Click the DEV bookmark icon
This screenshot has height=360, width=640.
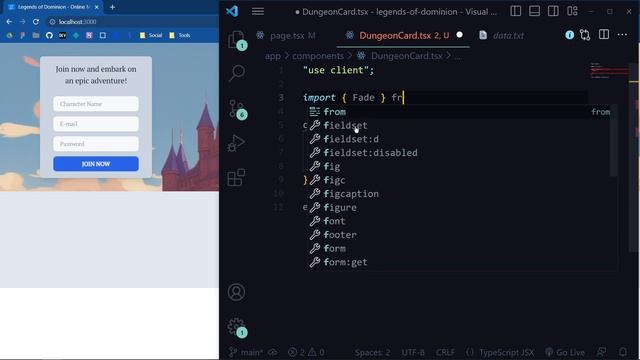62,36
